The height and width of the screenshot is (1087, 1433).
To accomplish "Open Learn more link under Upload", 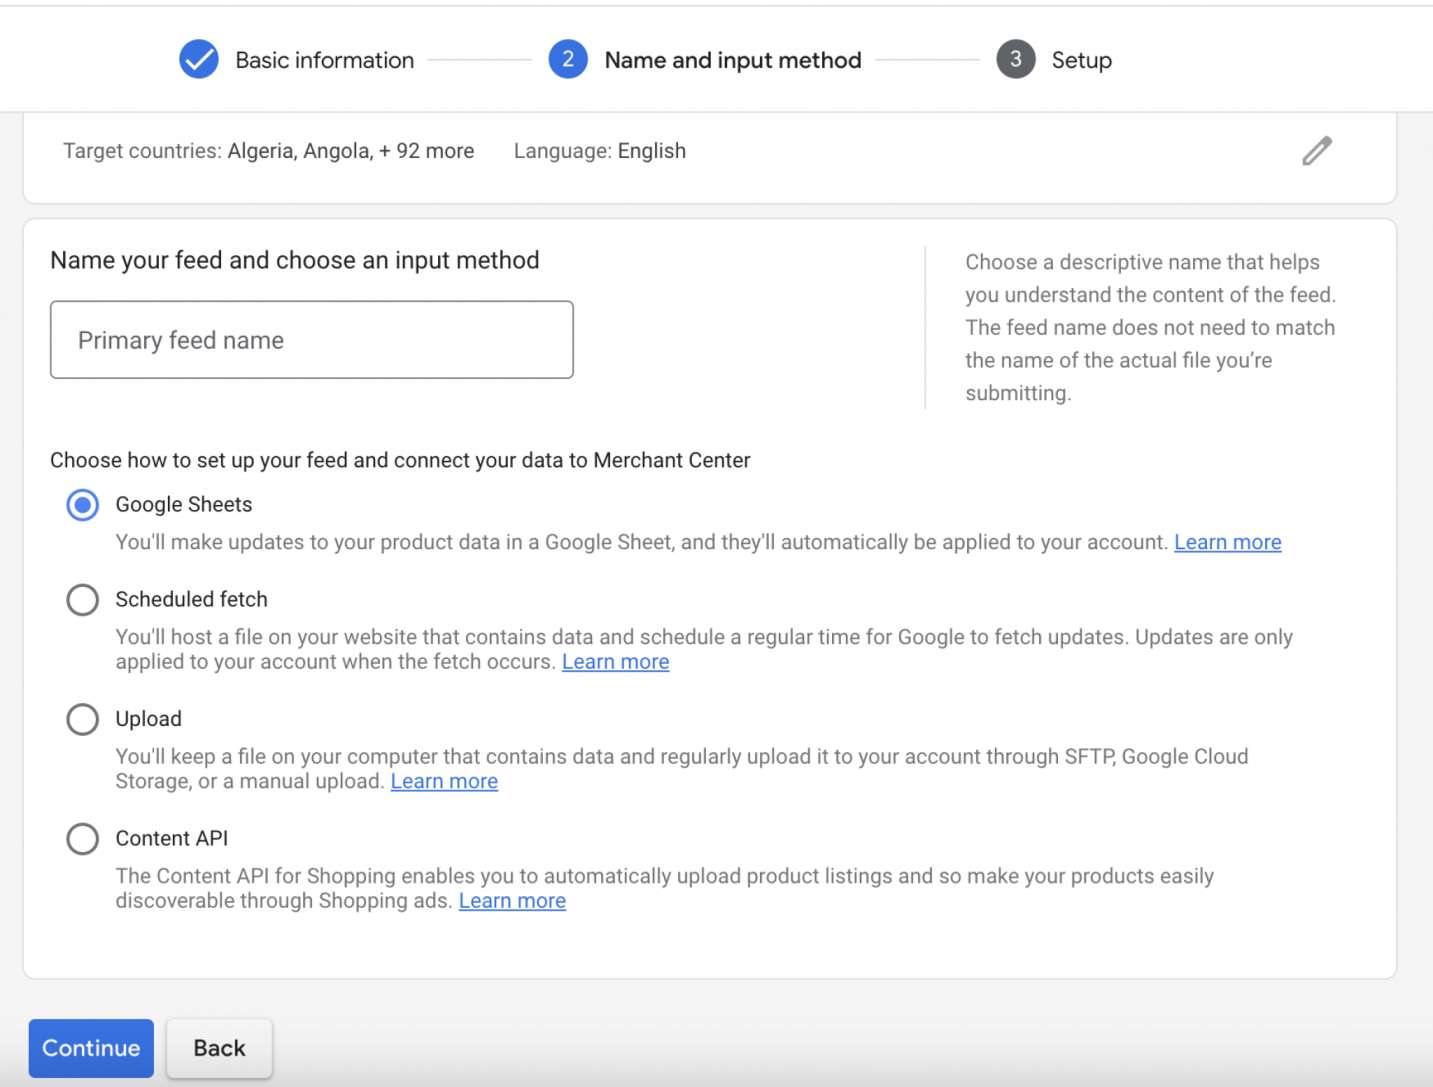I will click(444, 782).
